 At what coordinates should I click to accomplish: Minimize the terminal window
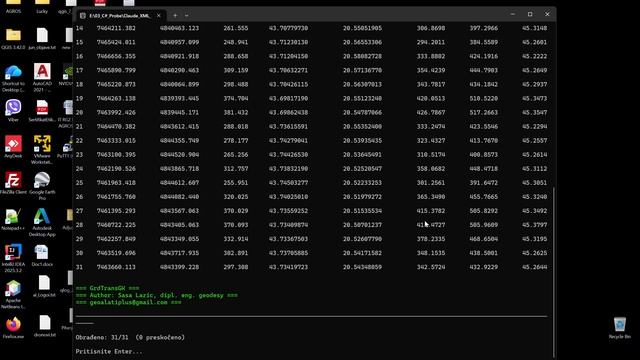pos(513,14)
